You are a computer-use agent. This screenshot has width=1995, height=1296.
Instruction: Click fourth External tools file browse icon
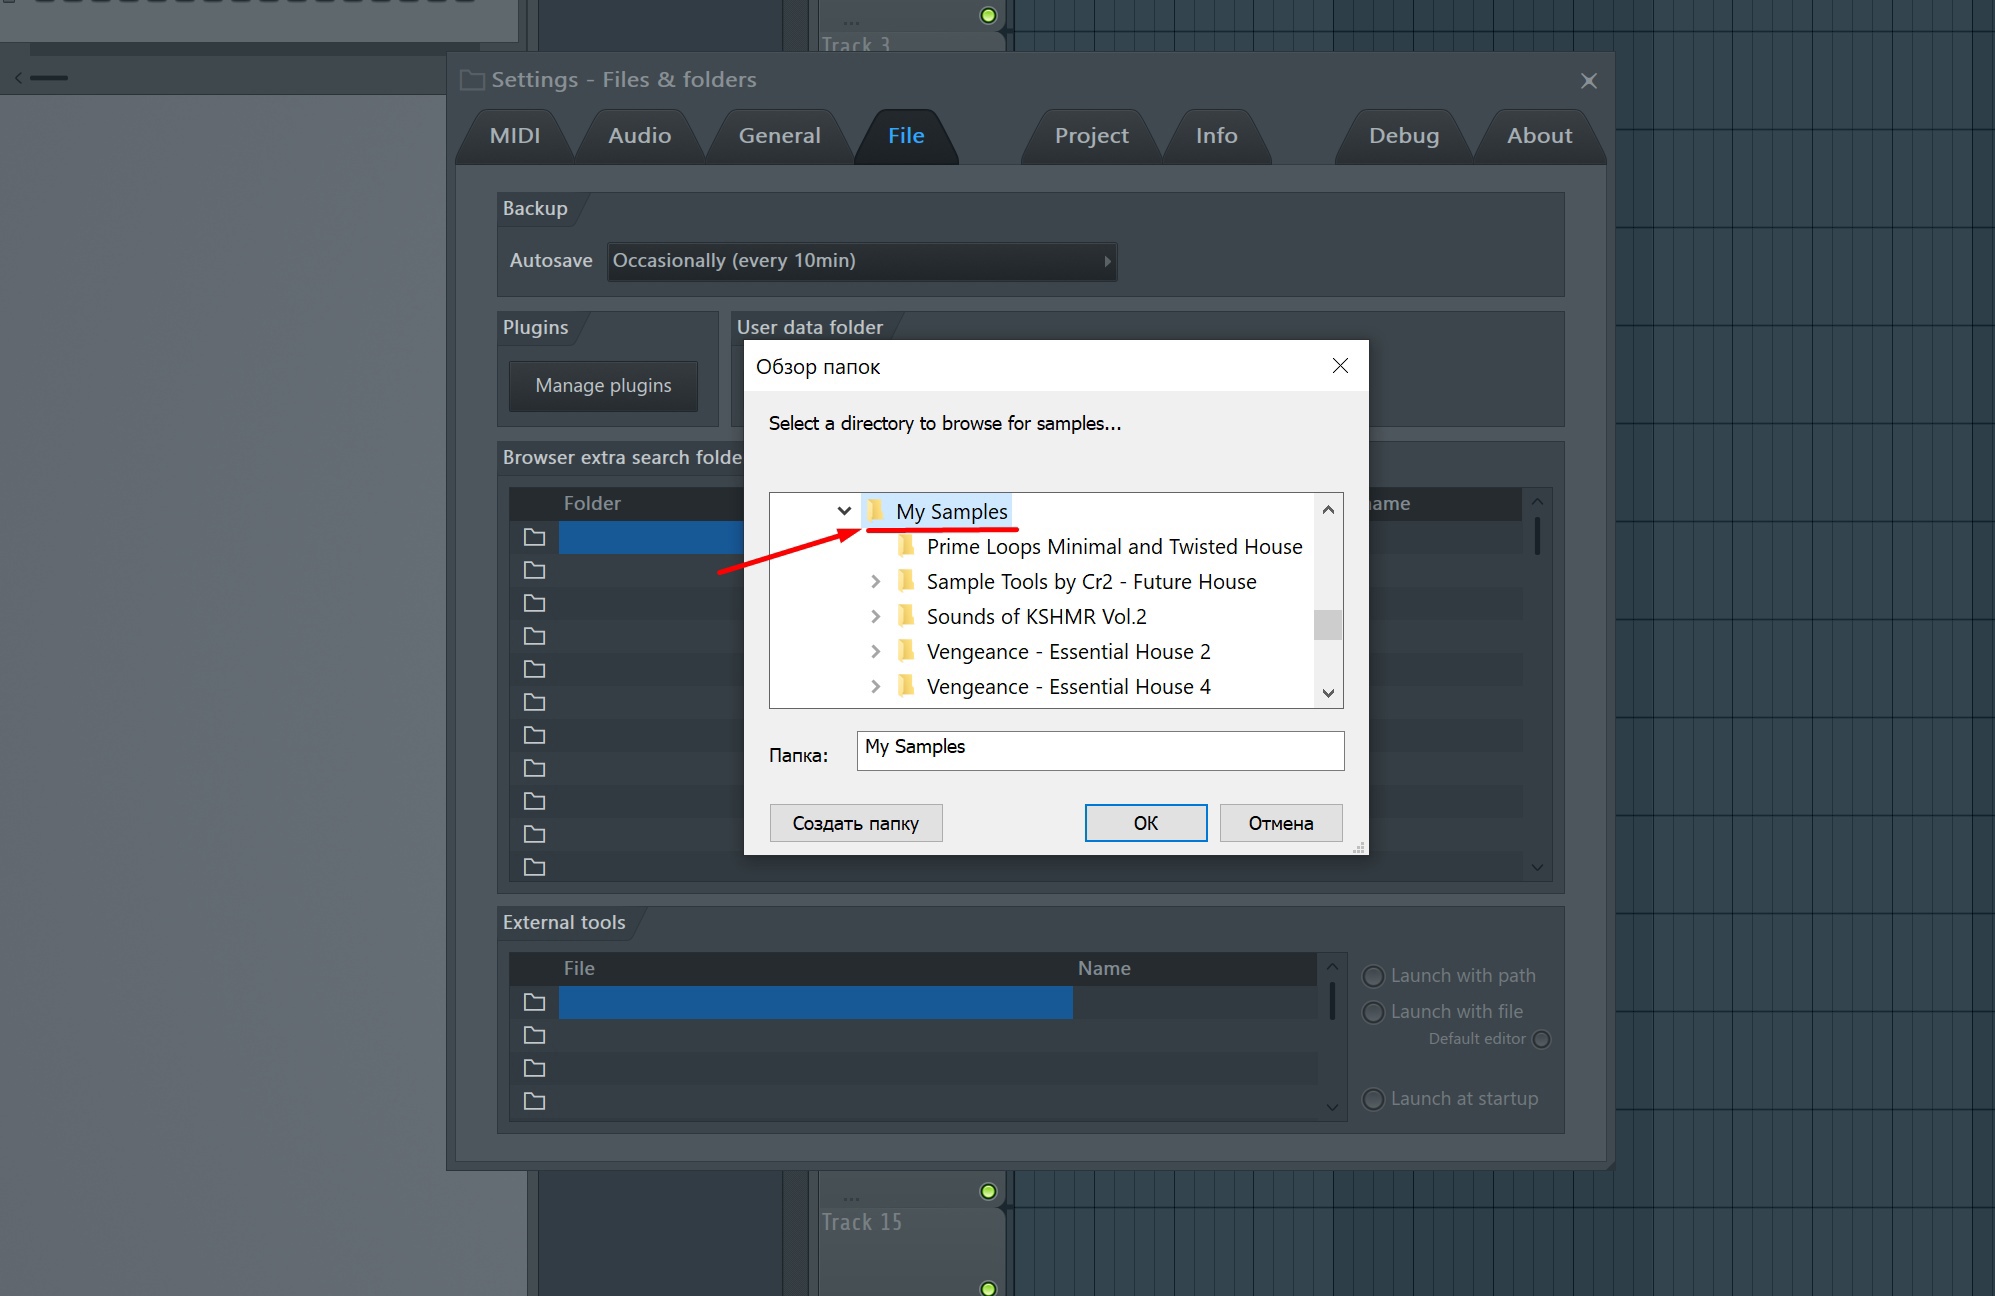click(535, 1101)
